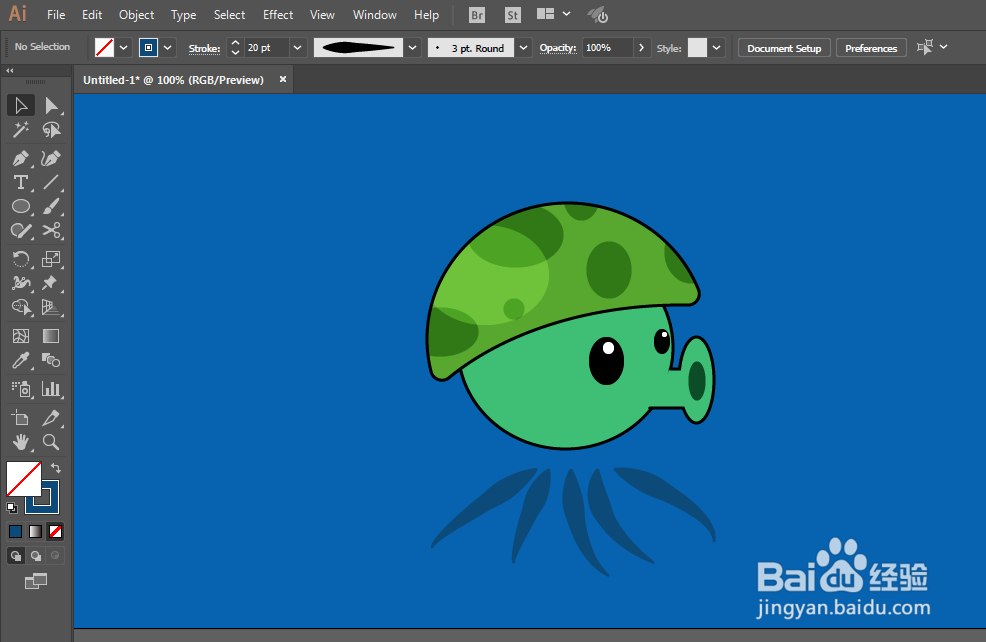986x642 pixels.
Task: Expand the Opacity slider arrow
Action: click(x=641, y=48)
